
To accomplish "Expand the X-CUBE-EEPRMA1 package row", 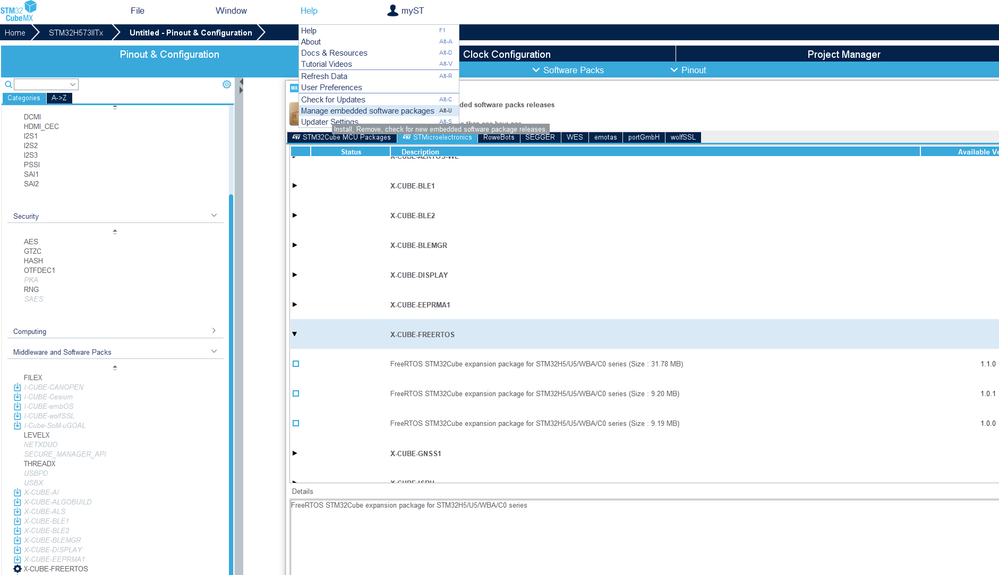I will click(x=294, y=304).
